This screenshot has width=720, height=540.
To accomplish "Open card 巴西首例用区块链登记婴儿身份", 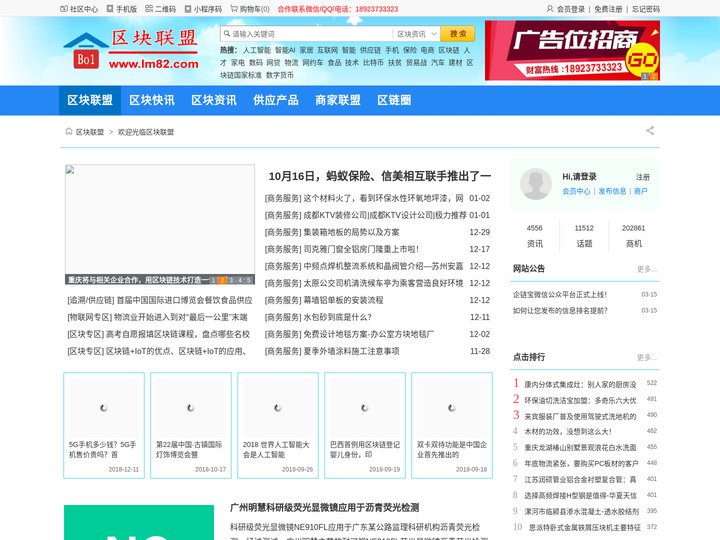I will 365,425.
